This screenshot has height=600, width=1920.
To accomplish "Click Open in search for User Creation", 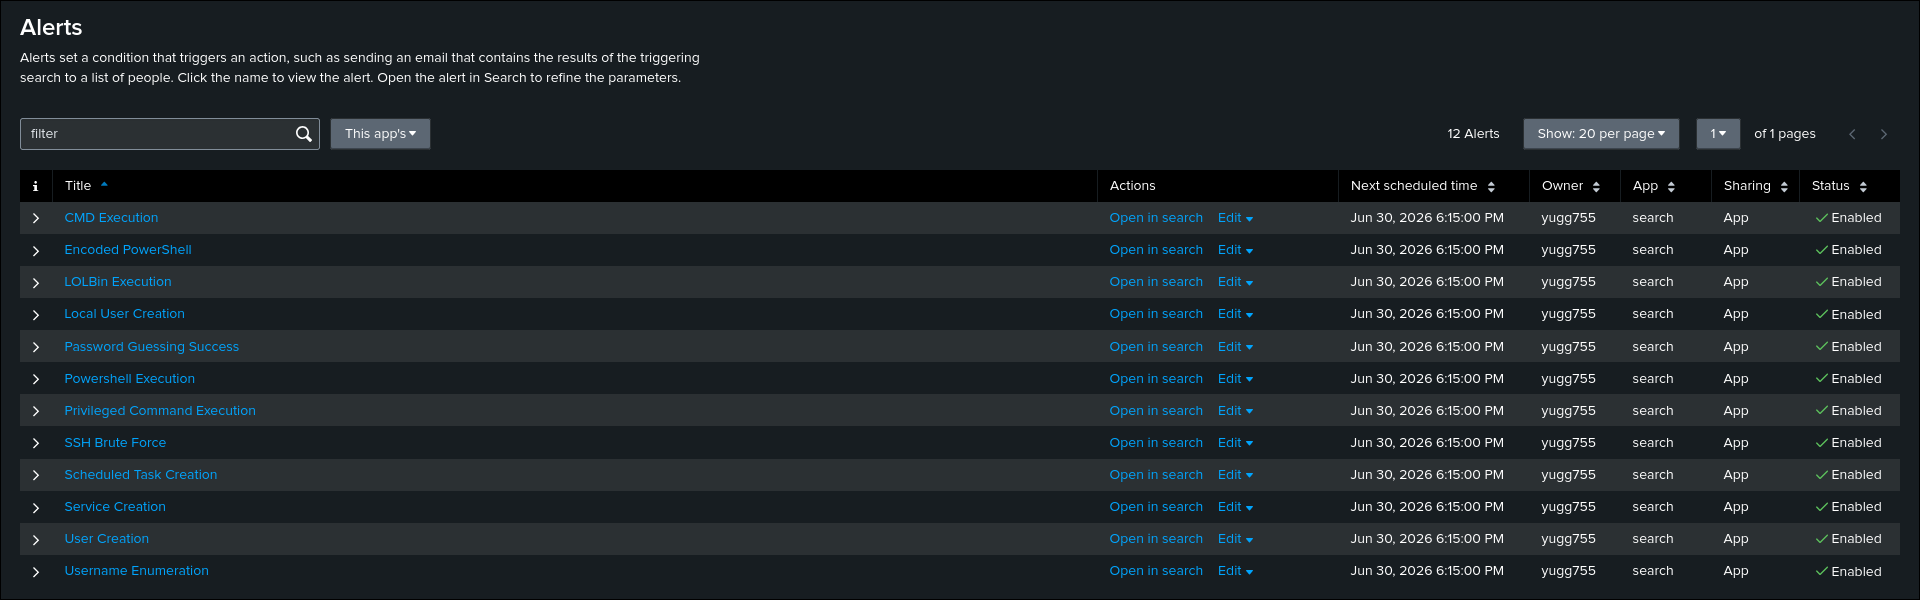I will click(1156, 539).
